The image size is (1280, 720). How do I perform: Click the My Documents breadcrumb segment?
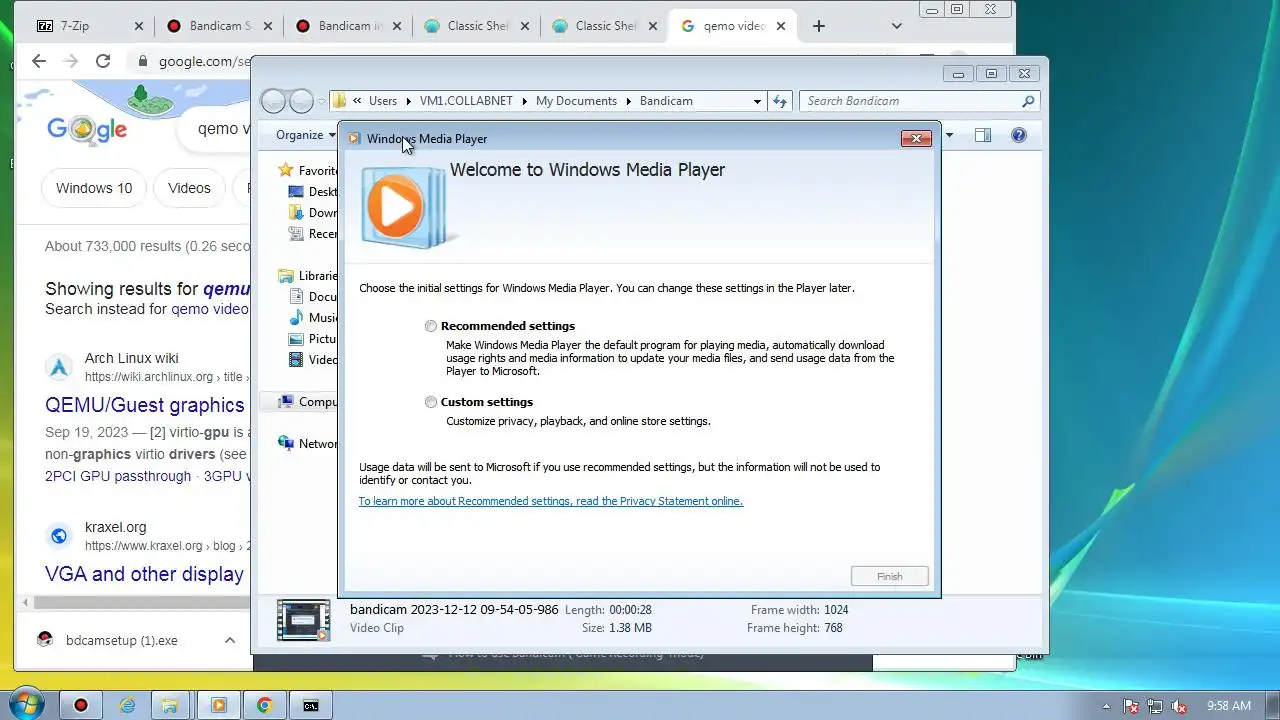(576, 101)
